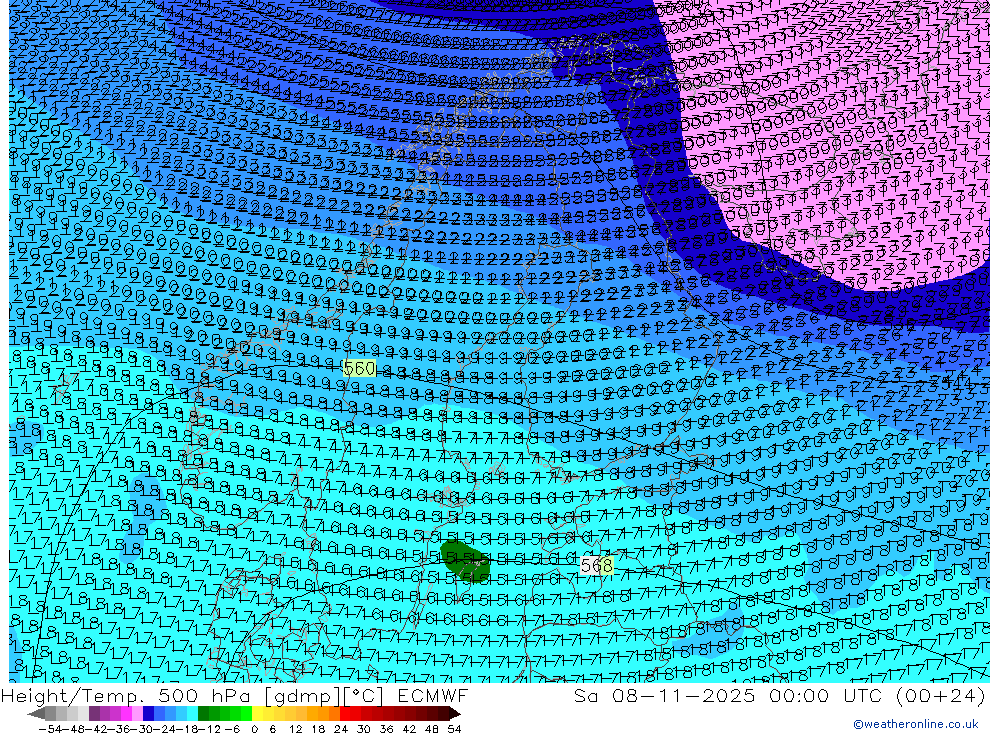Click the '12' scale label
The width and height of the screenshot is (1000, 733).
pos(296,729)
